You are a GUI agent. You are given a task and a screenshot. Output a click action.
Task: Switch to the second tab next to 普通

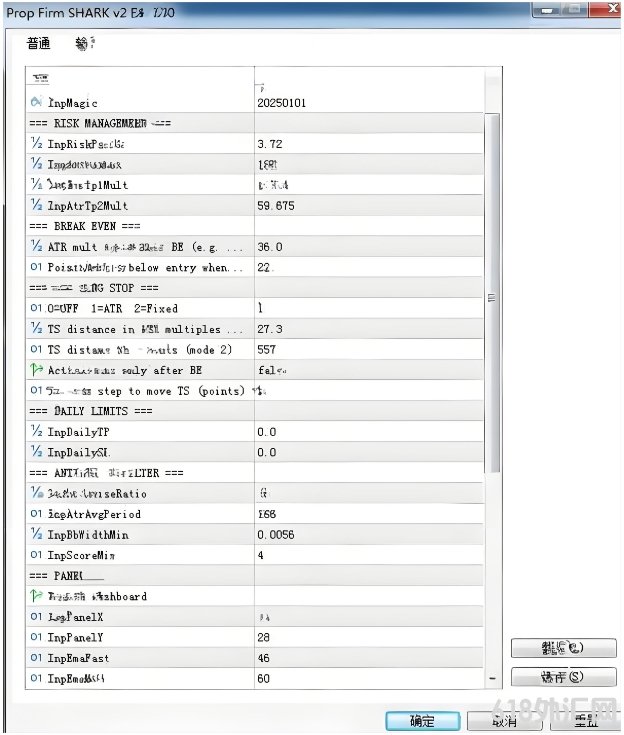click(85, 44)
